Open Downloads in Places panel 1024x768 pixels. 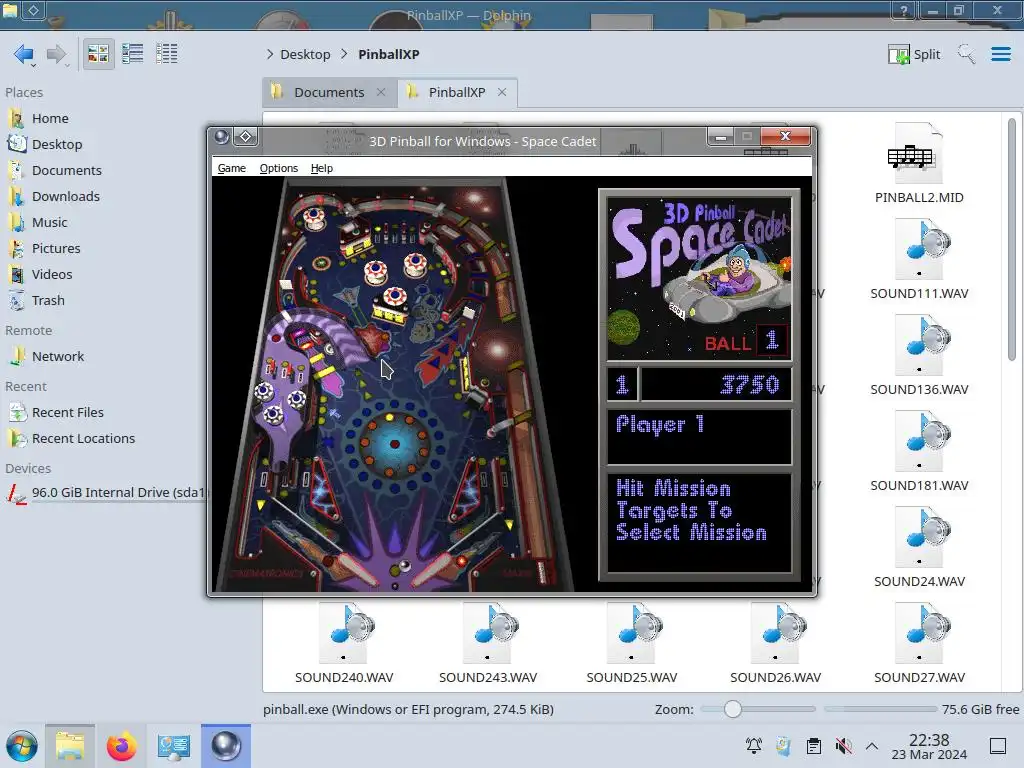65,197
